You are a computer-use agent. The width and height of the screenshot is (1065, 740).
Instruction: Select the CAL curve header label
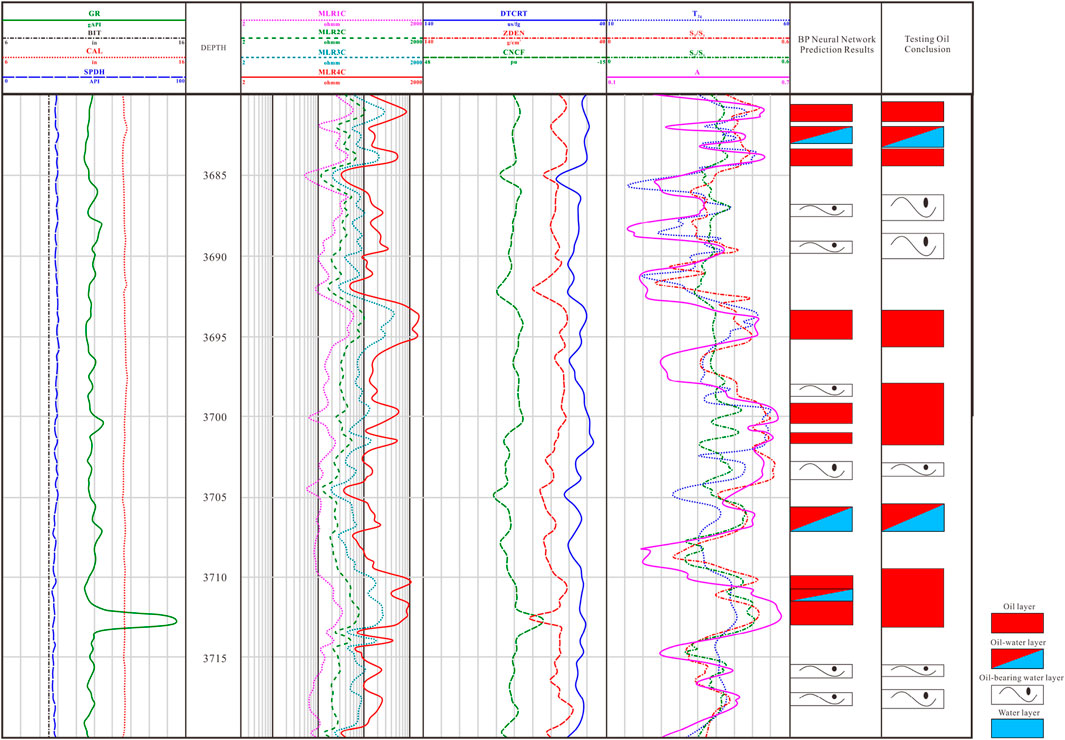(94, 52)
